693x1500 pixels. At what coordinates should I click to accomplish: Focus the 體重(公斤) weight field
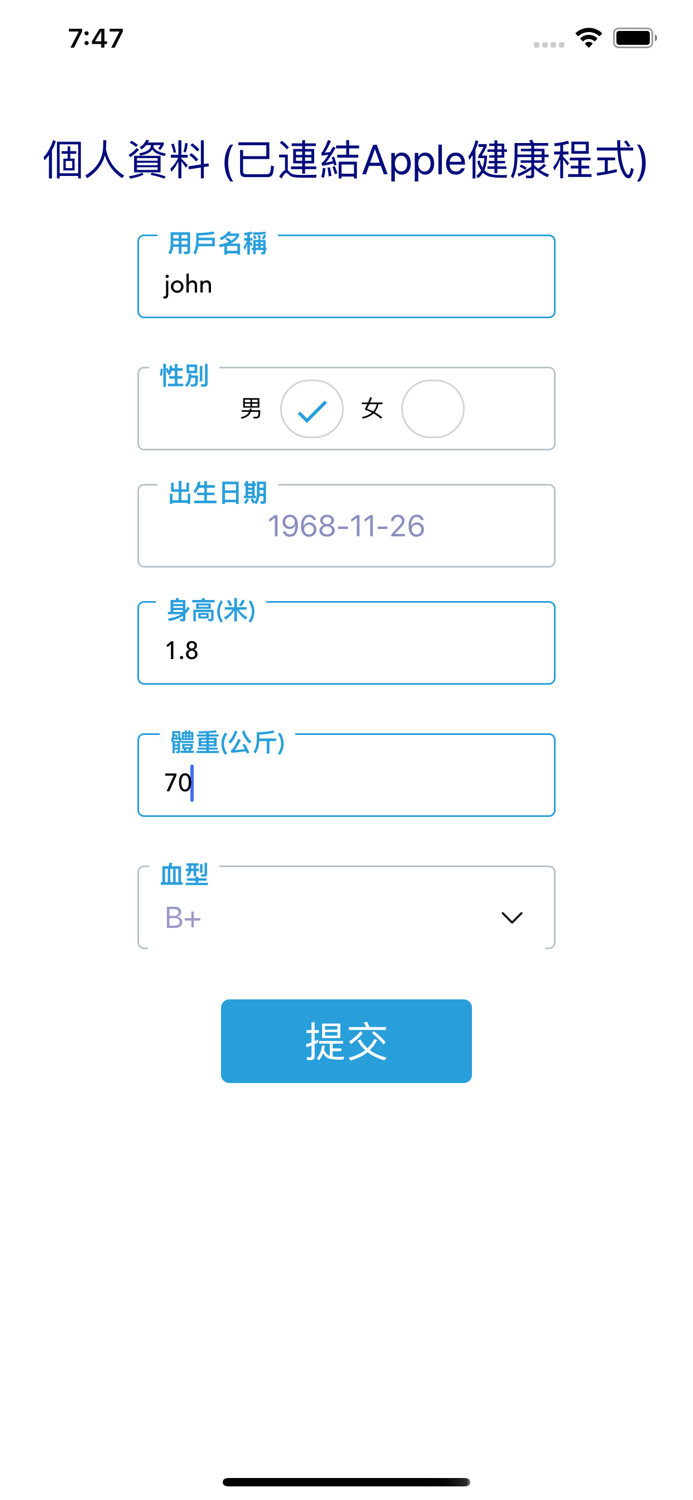point(346,783)
